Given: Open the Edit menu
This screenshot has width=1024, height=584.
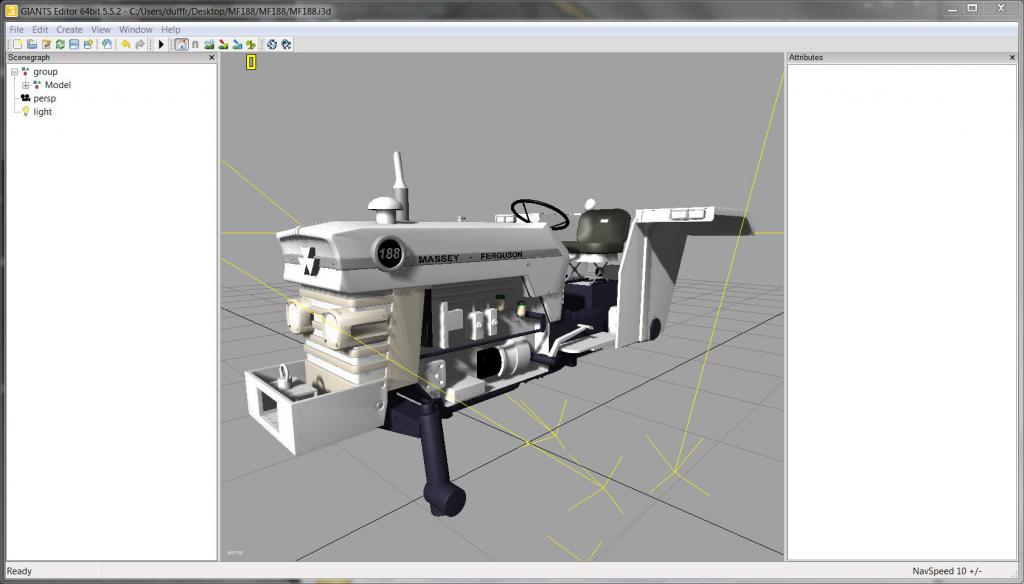Looking at the screenshot, I should coord(40,29).
